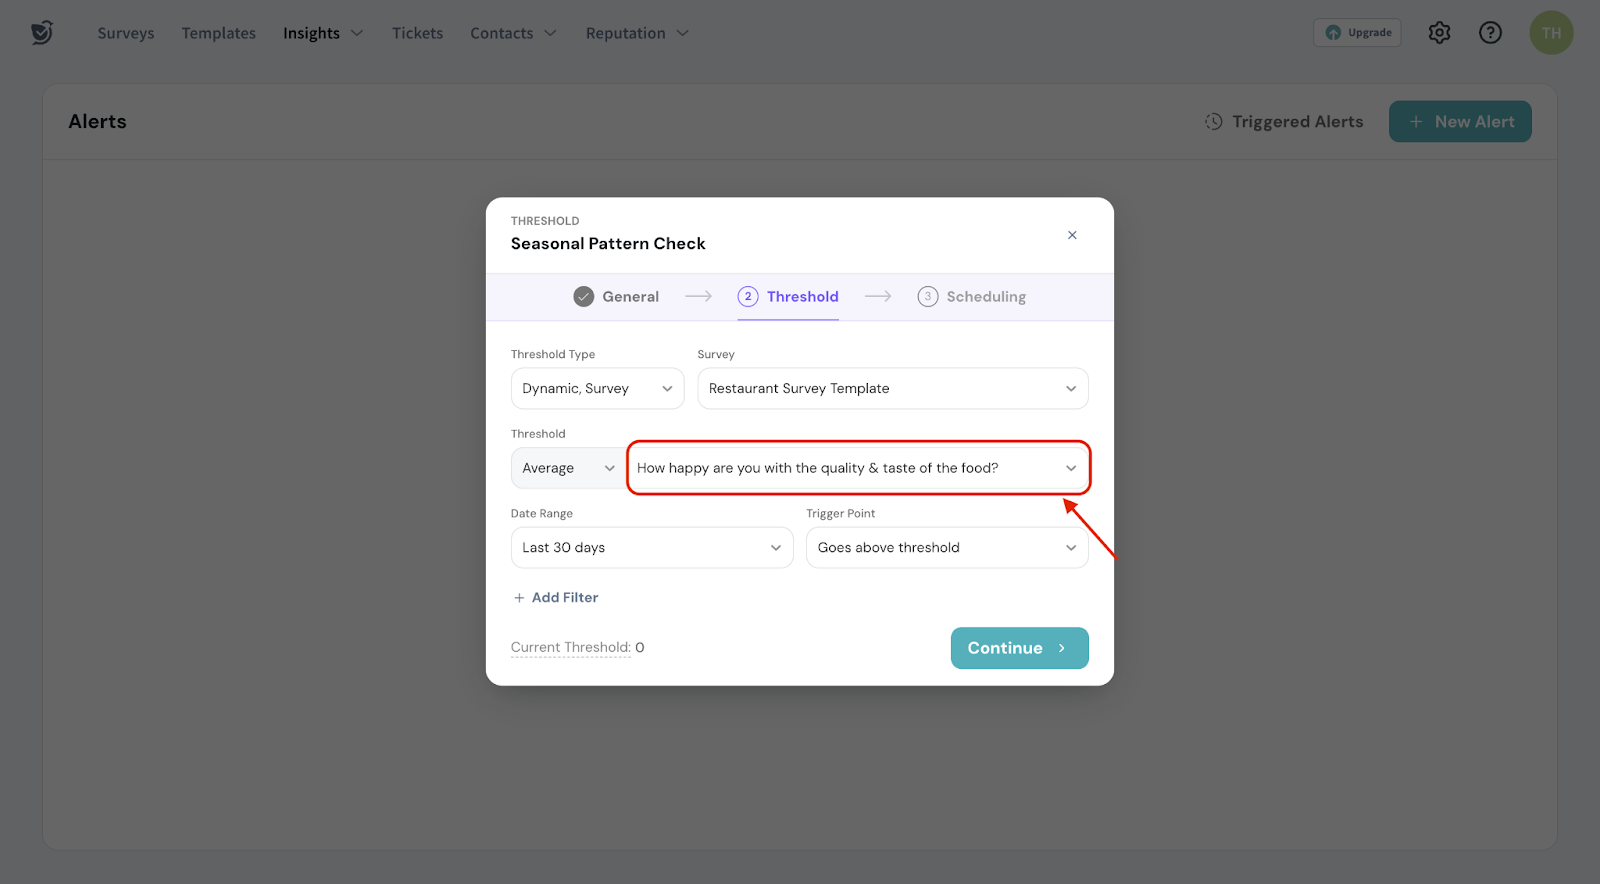The image size is (1600, 884).
Task: Click the Triggered Alerts clock icon
Action: tap(1213, 121)
